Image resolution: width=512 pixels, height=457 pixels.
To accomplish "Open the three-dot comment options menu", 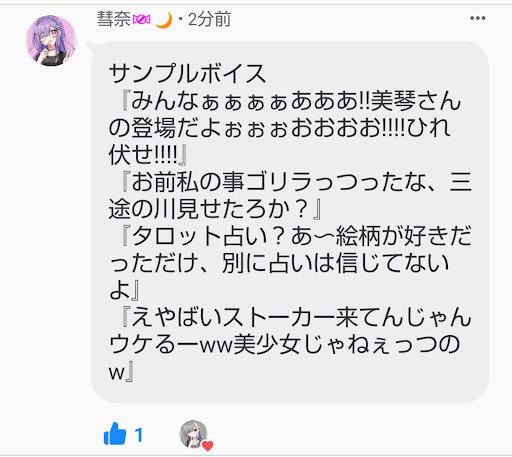I will 477,18.
